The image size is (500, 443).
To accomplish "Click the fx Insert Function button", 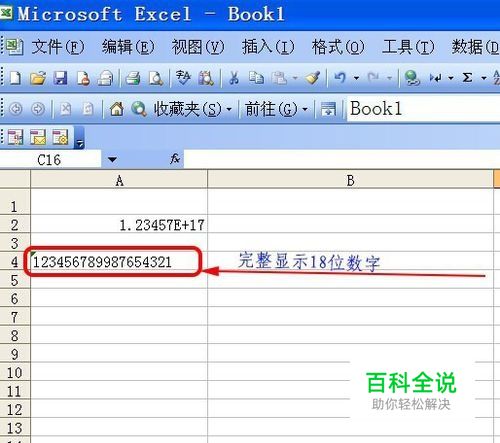I will point(175,159).
